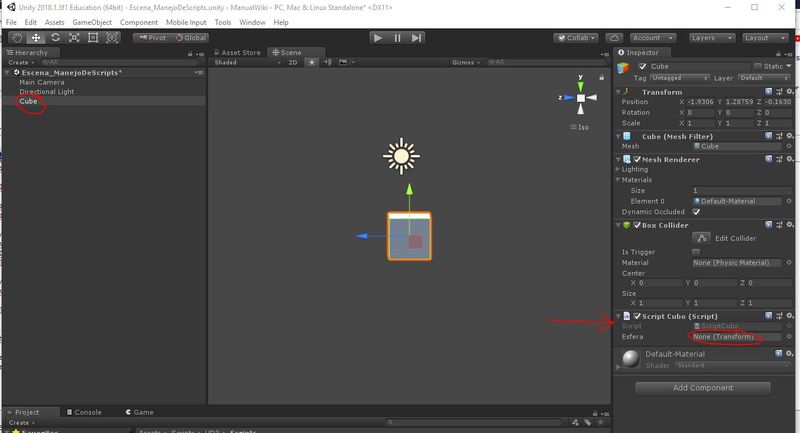Toggle Dynamic Occluded checkbox
The width and height of the screenshot is (800, 433).
(696, 212)
